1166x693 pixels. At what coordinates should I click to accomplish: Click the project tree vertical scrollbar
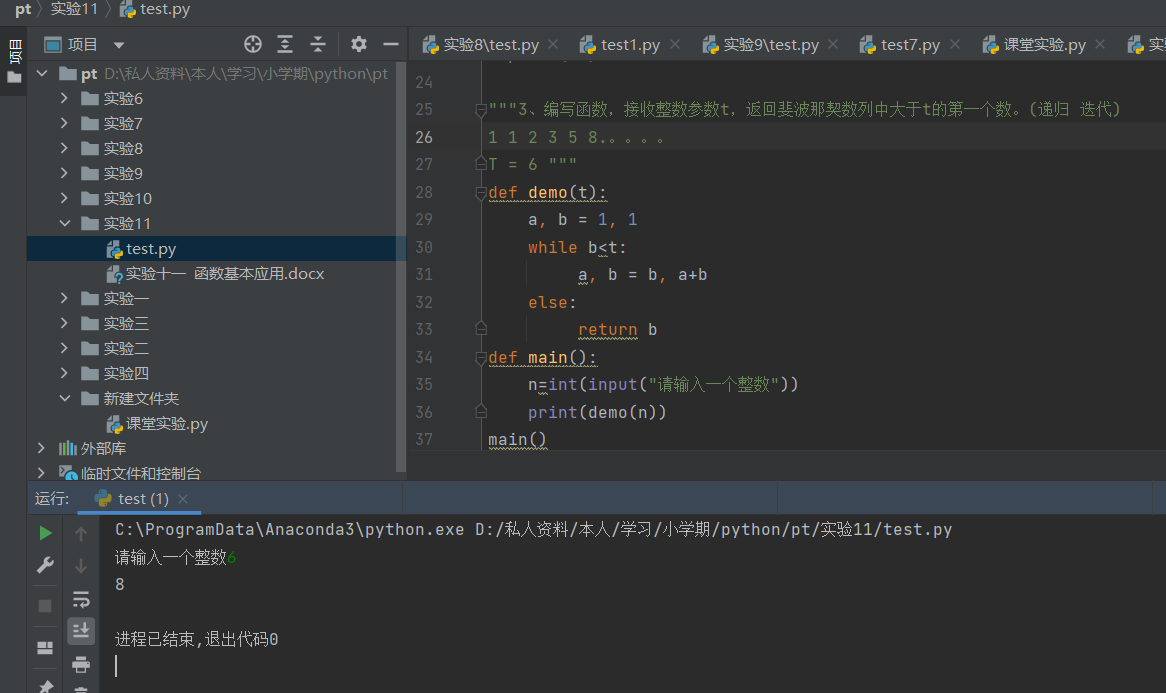(x=401, y=268)
